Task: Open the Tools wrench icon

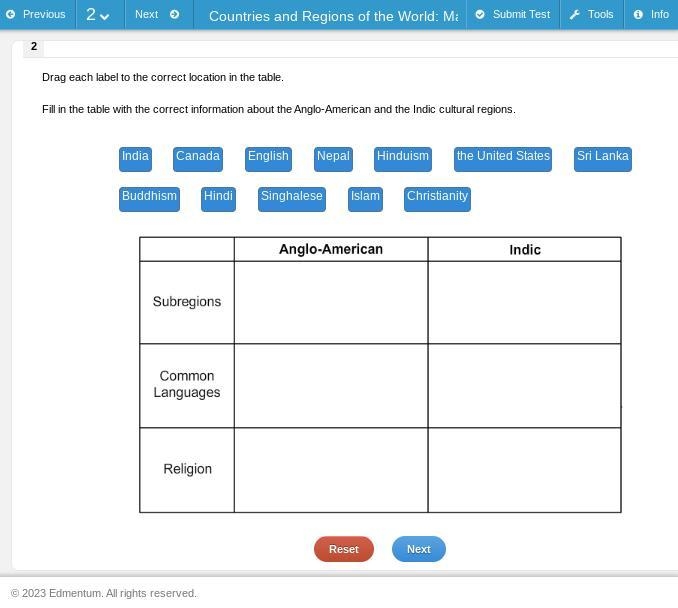Action: click(x=574, y=14)
